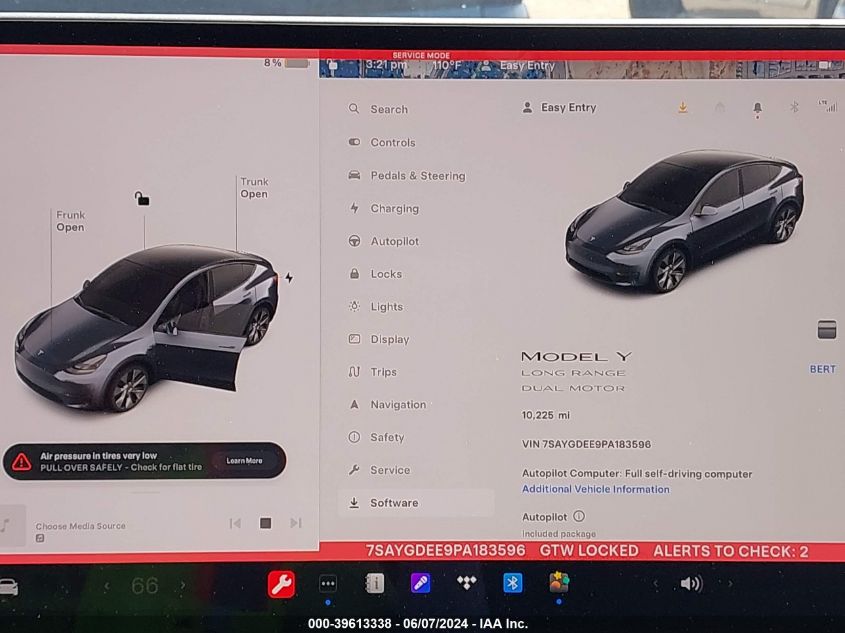
Task: Click the software update download arrow icon
Action: click(683, 107)
